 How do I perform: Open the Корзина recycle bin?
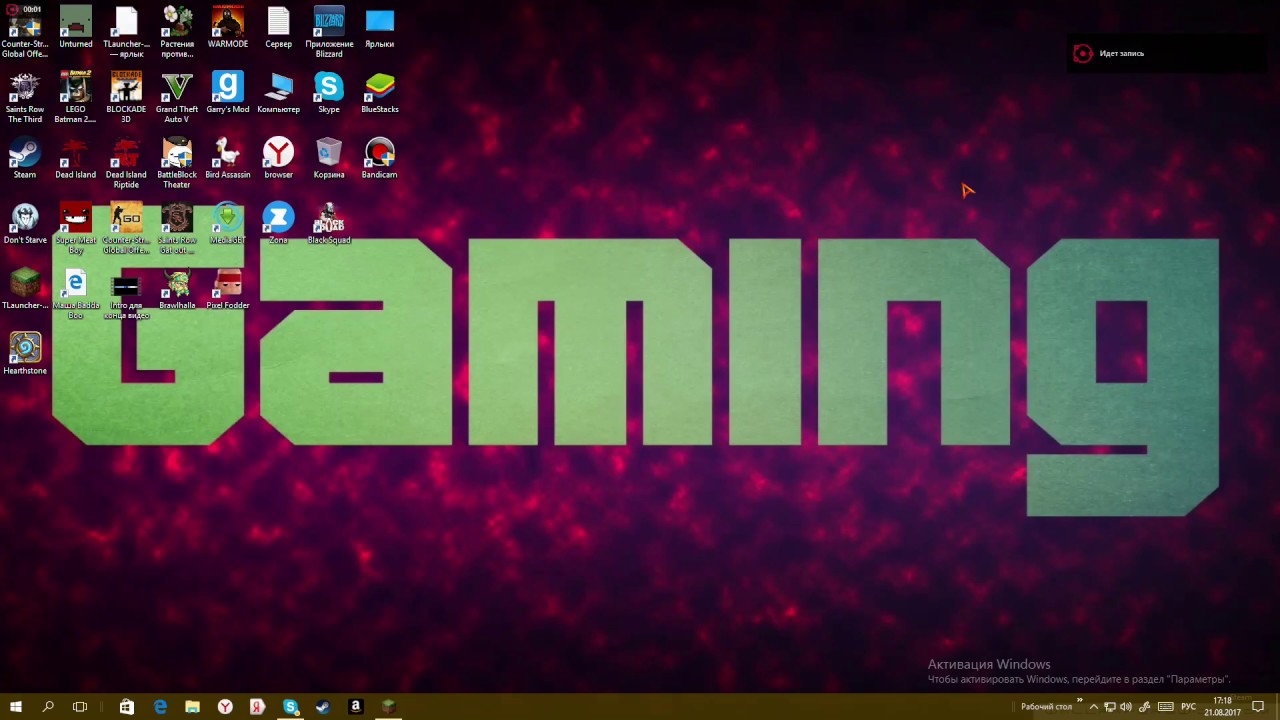tap(329, 158)
